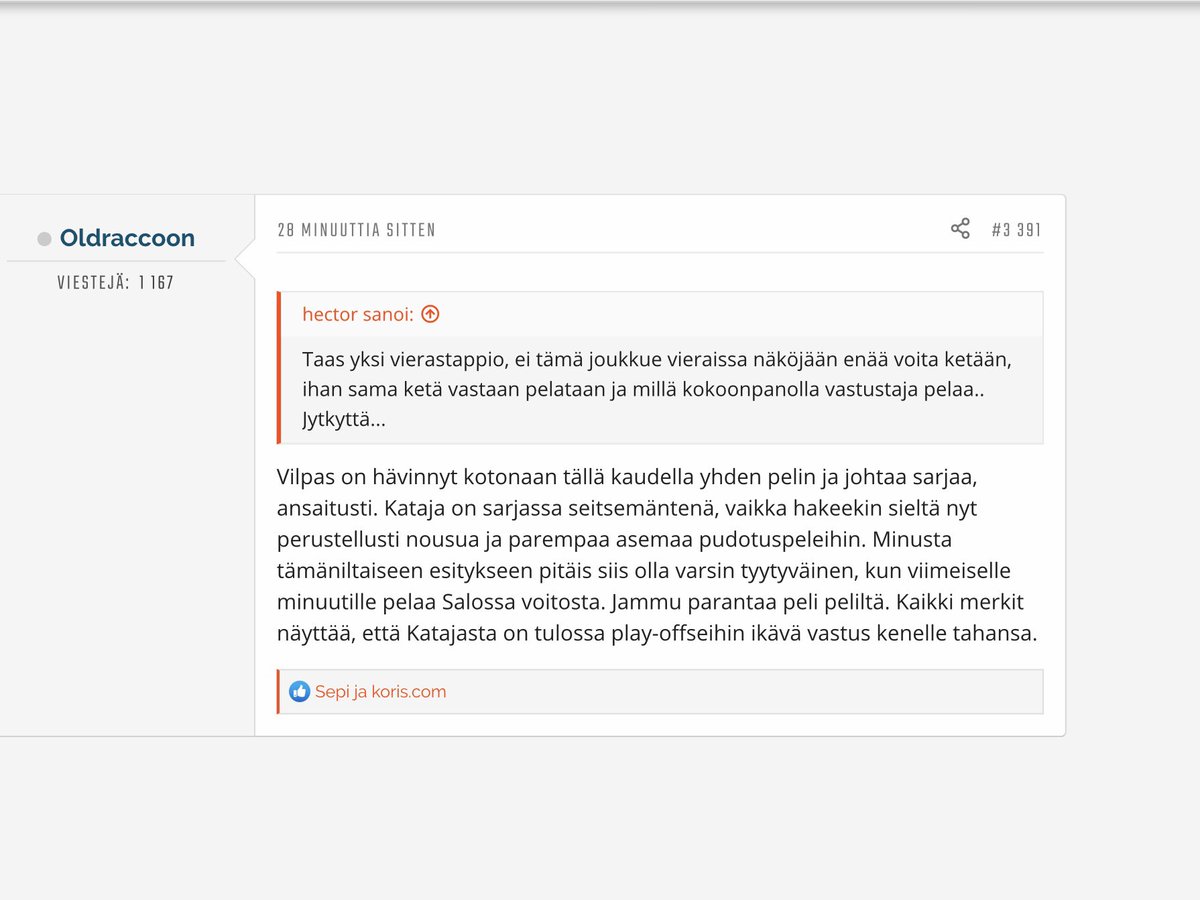Open post number #3 391 permalink
This screenshot has width=1200, height=900.
coord(1016,230)
